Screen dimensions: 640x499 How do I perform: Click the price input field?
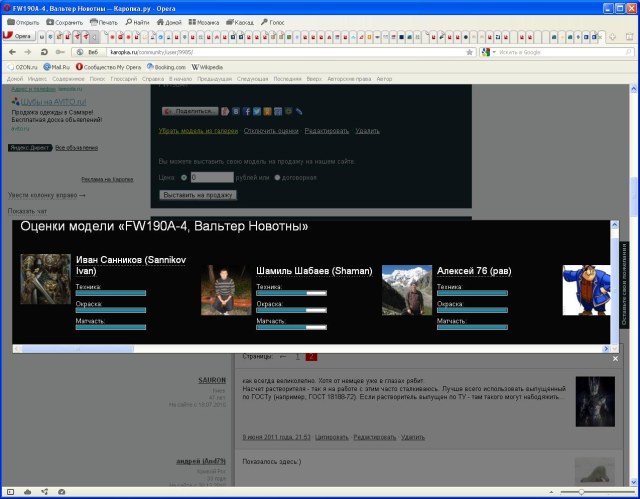[x=211, y=177]
